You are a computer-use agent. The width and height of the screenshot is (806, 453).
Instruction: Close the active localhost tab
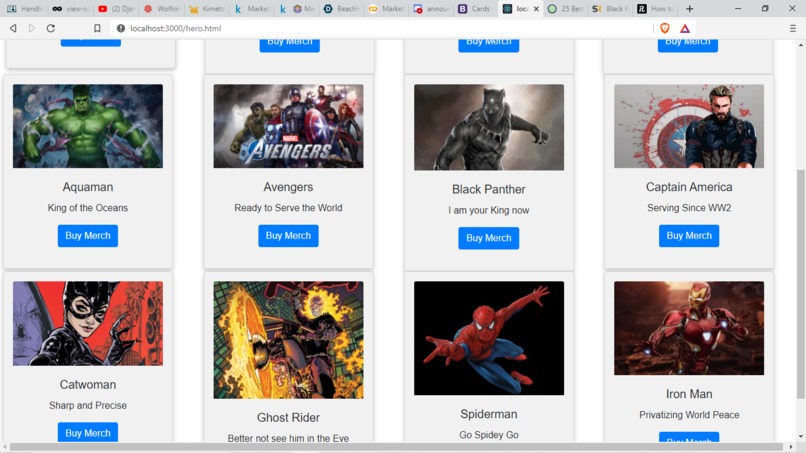tap(536, 9)
